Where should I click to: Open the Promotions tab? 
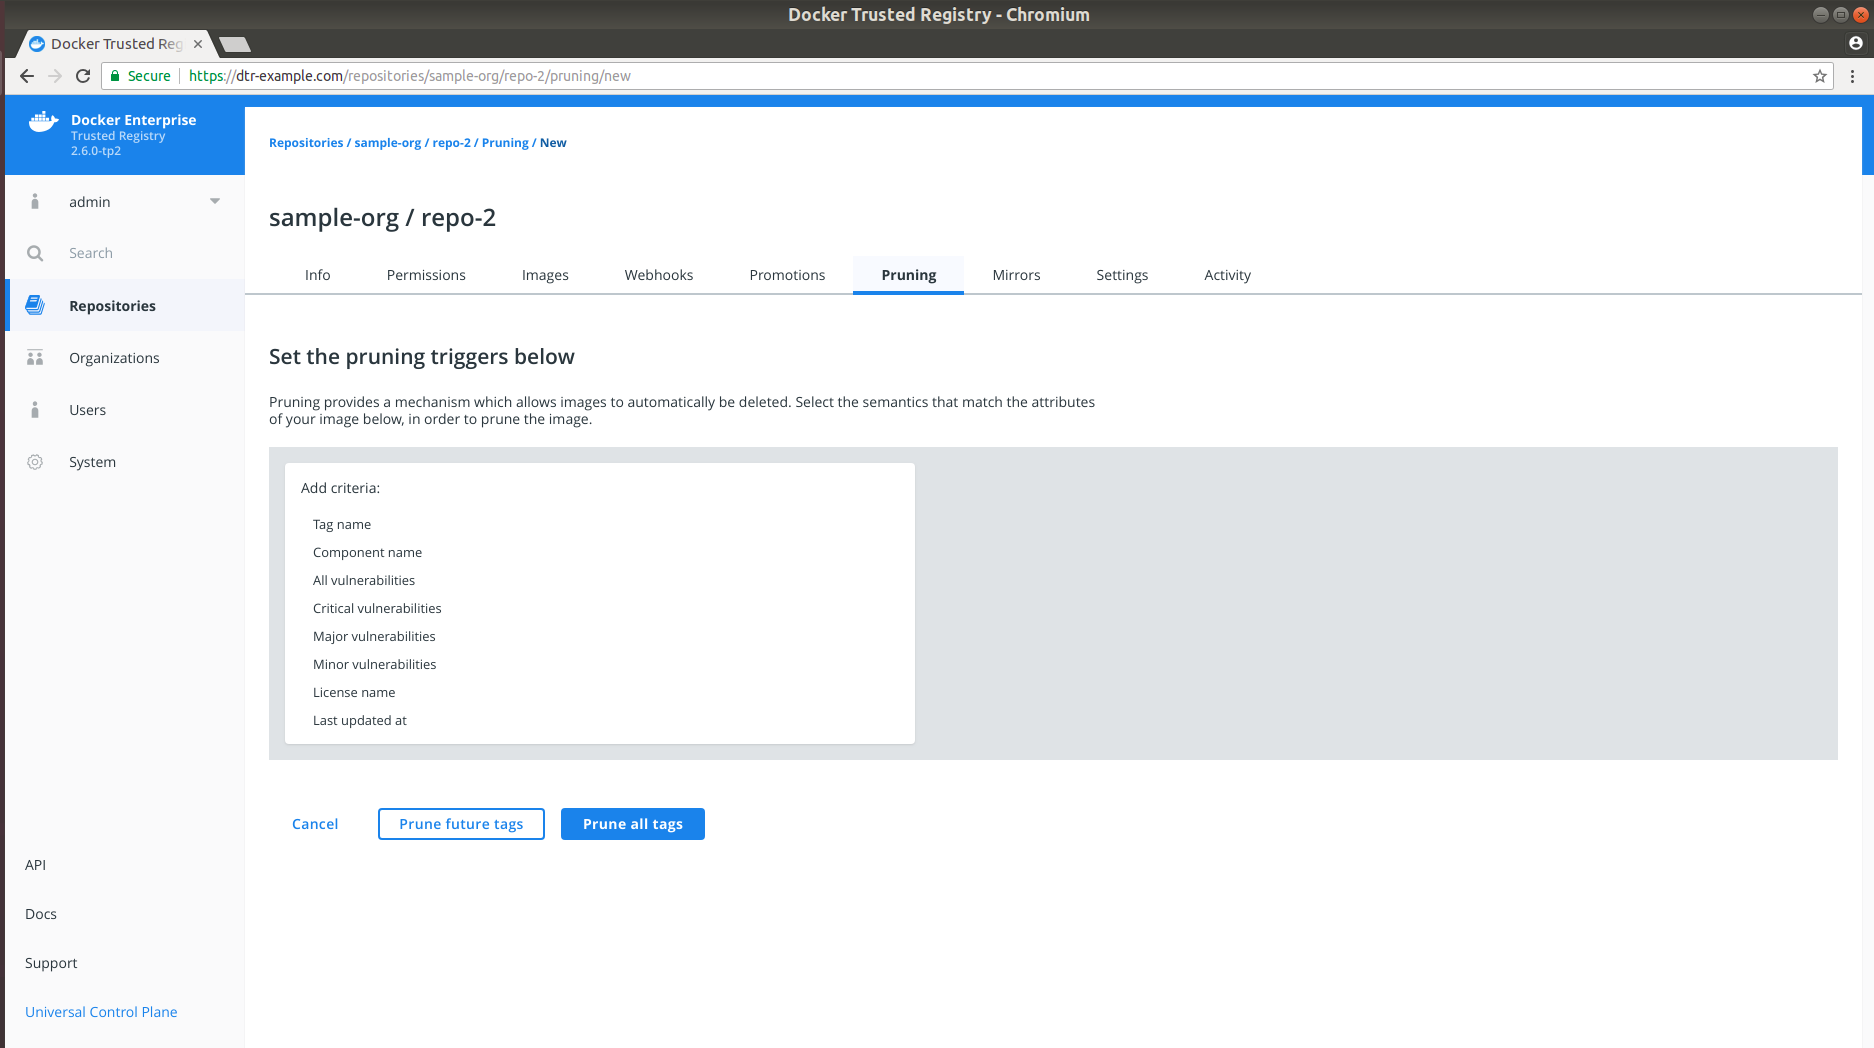click(x=787, y=275)
